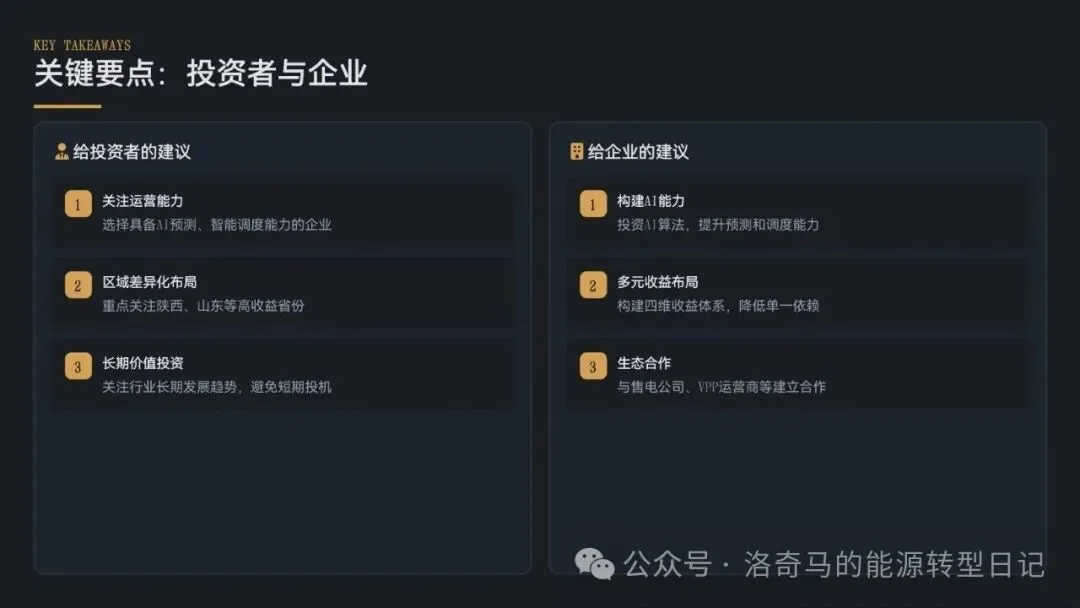The height and width of the screenshot is (608, 1080).
Task: Open the 生态合作 card
Action: (798, 375)
